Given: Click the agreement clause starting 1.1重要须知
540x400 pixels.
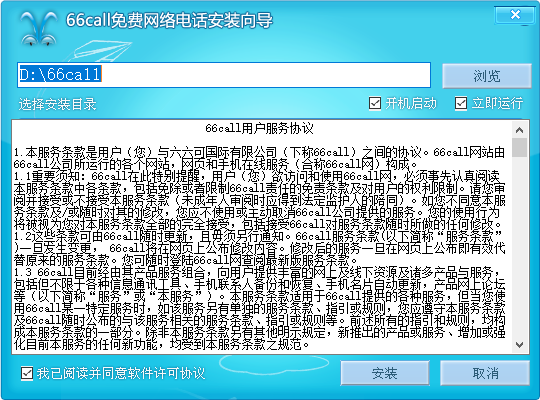Looking at the screenshot, I should 260,201.
